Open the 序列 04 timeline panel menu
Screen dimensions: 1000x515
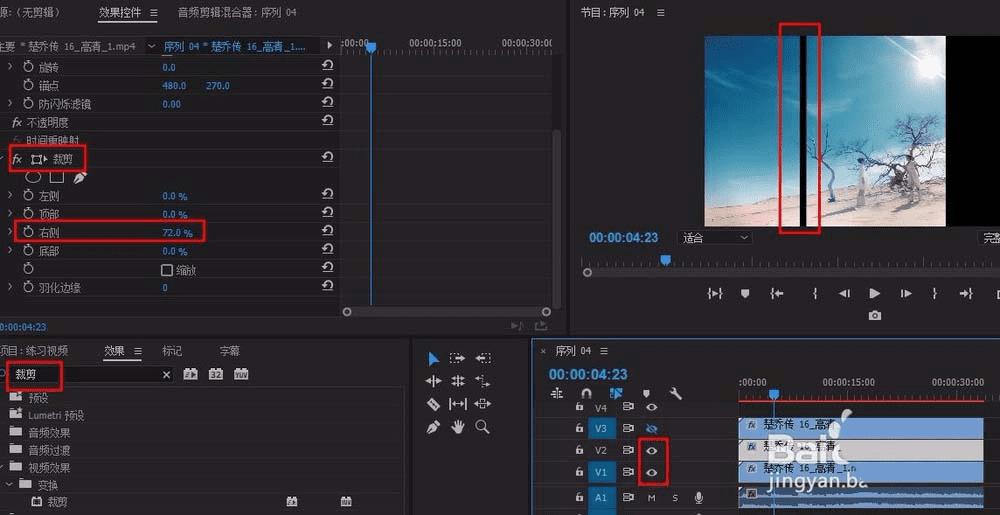(604, 351)
